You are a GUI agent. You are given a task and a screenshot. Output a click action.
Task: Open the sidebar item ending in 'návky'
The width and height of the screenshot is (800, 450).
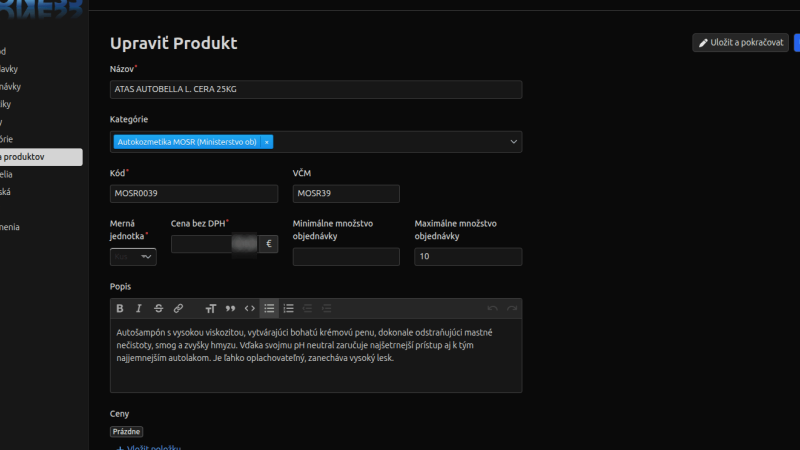coord(10,87)
